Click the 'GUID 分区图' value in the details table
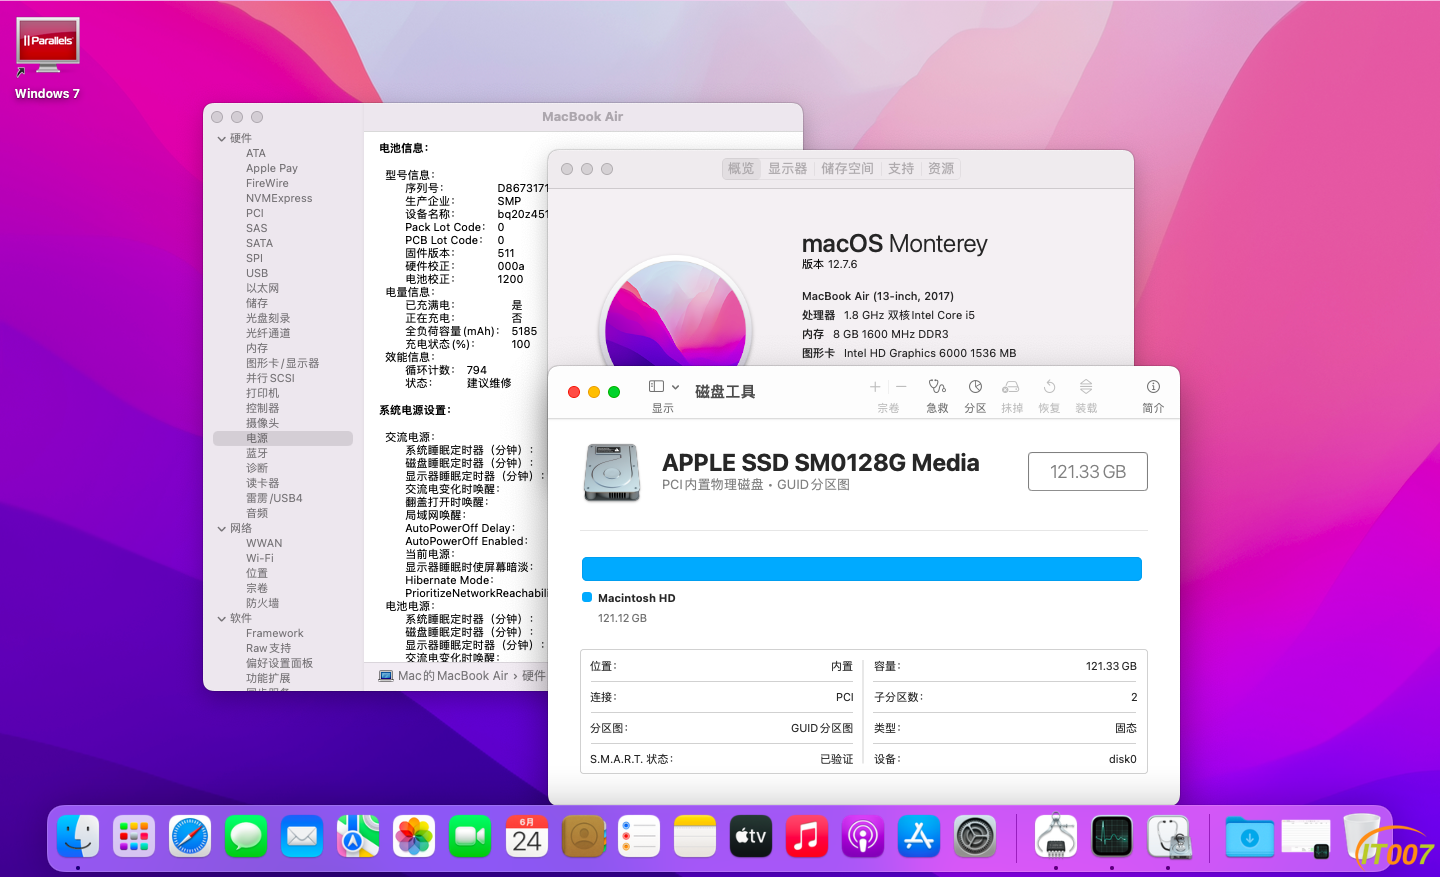1440x877 pixels. [x=822, y=728]
